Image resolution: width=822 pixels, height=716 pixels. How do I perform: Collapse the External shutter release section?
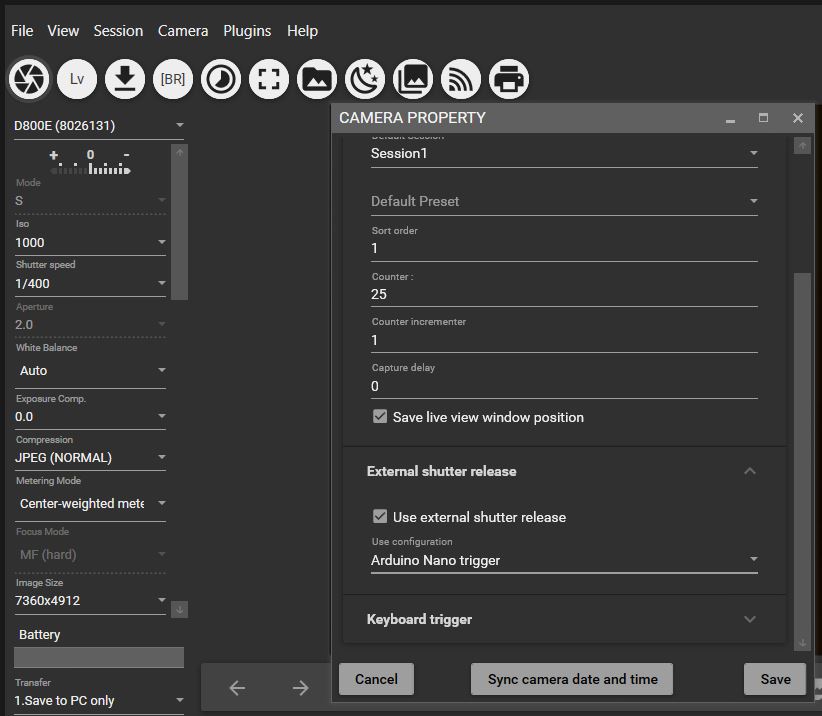pyautogui.click(x=750, y=471)
